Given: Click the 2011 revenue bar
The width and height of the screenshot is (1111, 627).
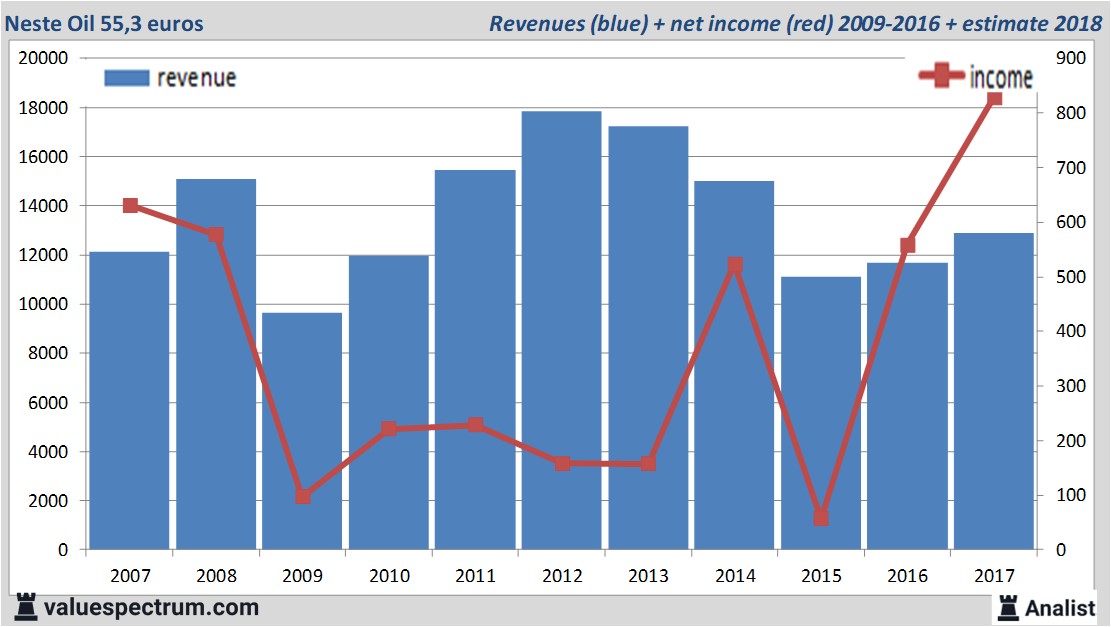Looking at the screenshot, I should (475, 360).
